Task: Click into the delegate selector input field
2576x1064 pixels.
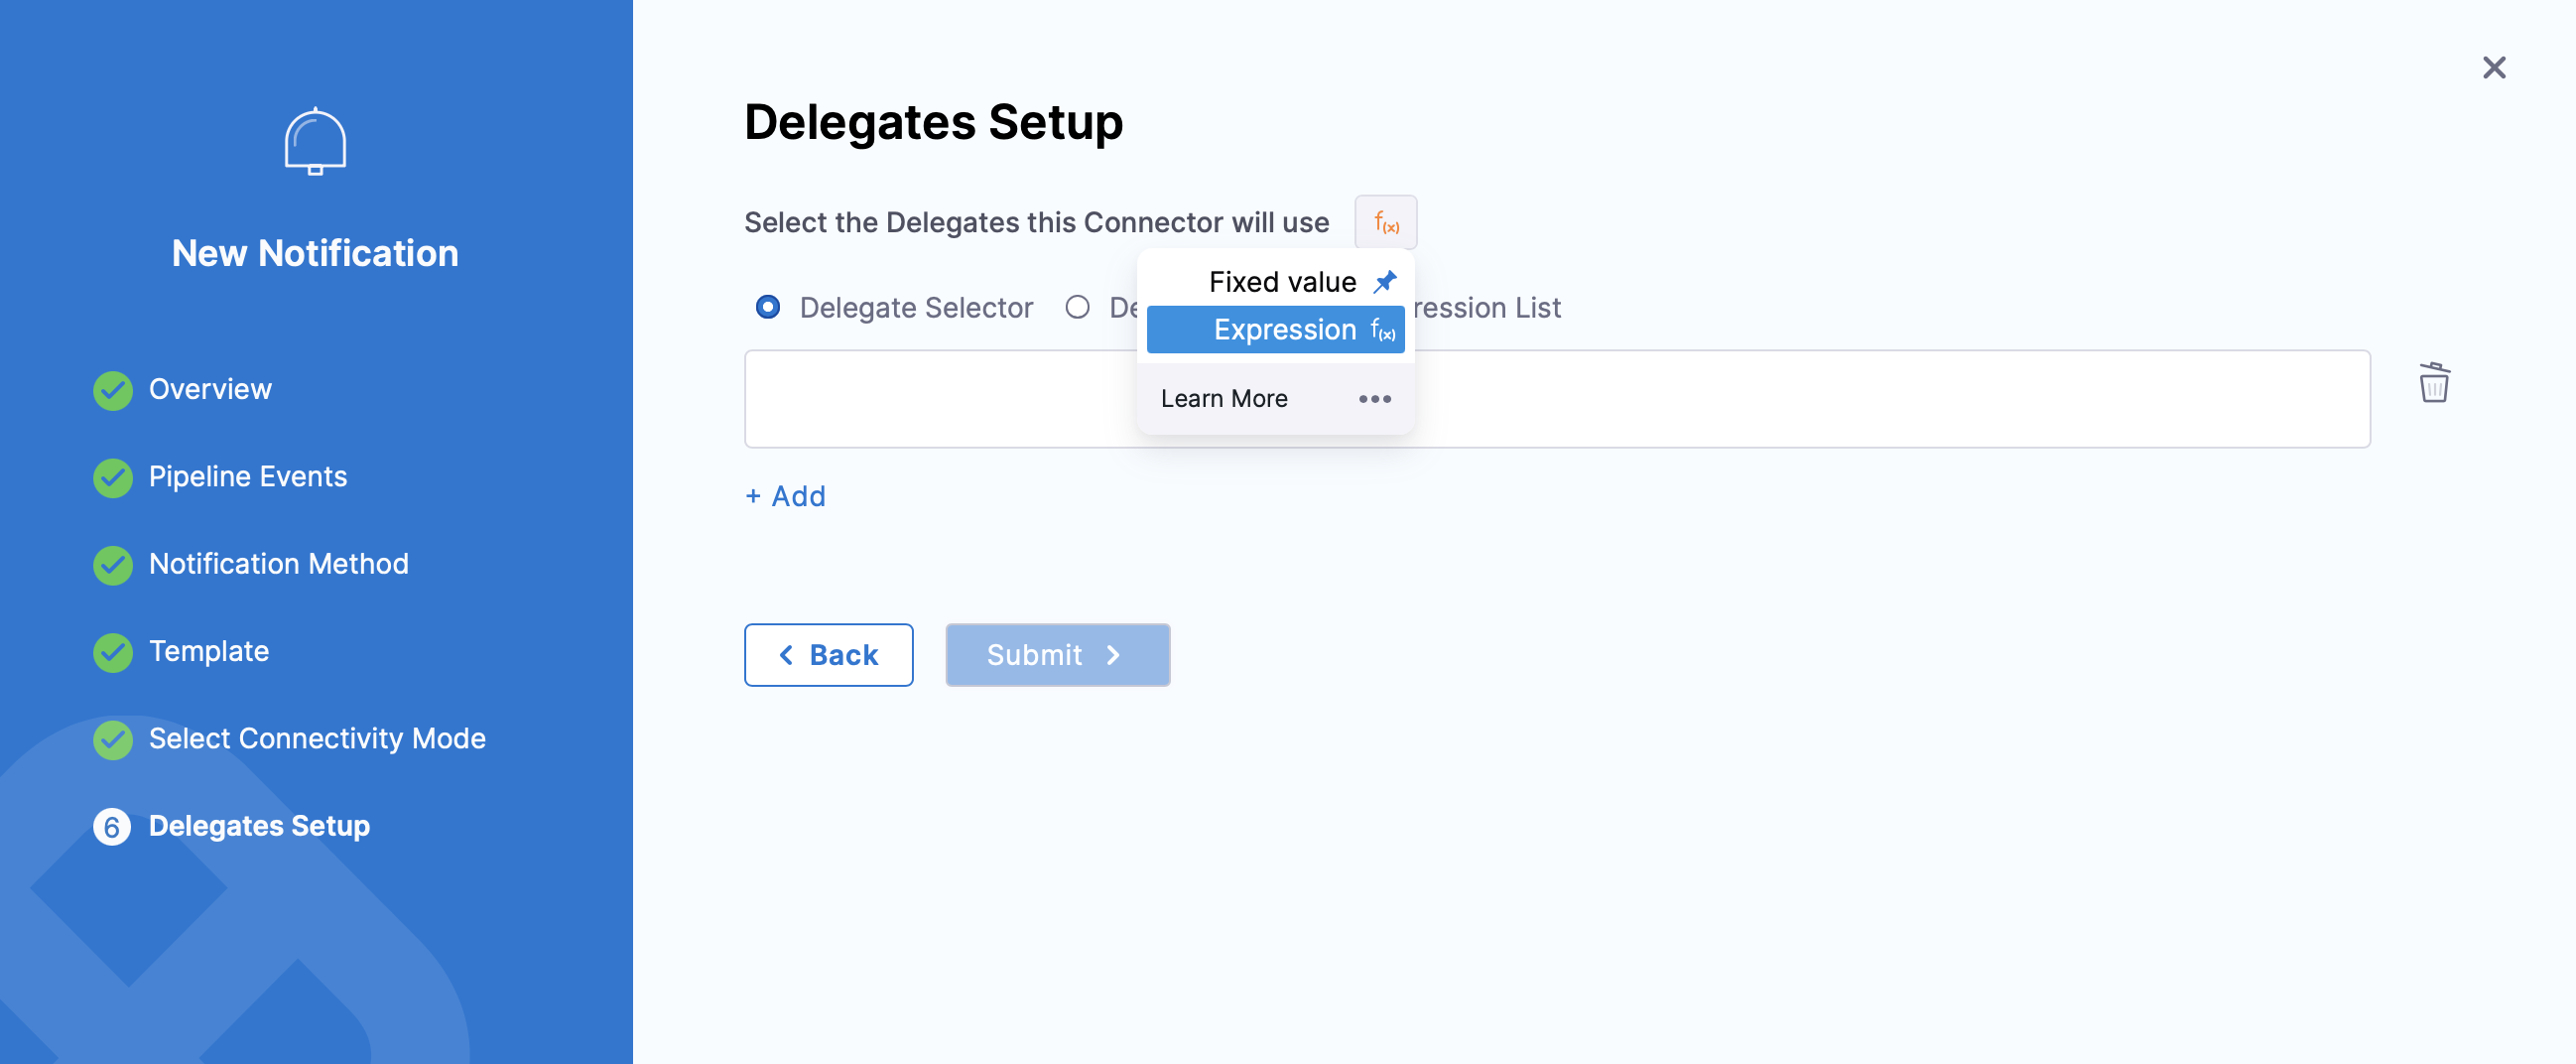Action: [940, 399]
